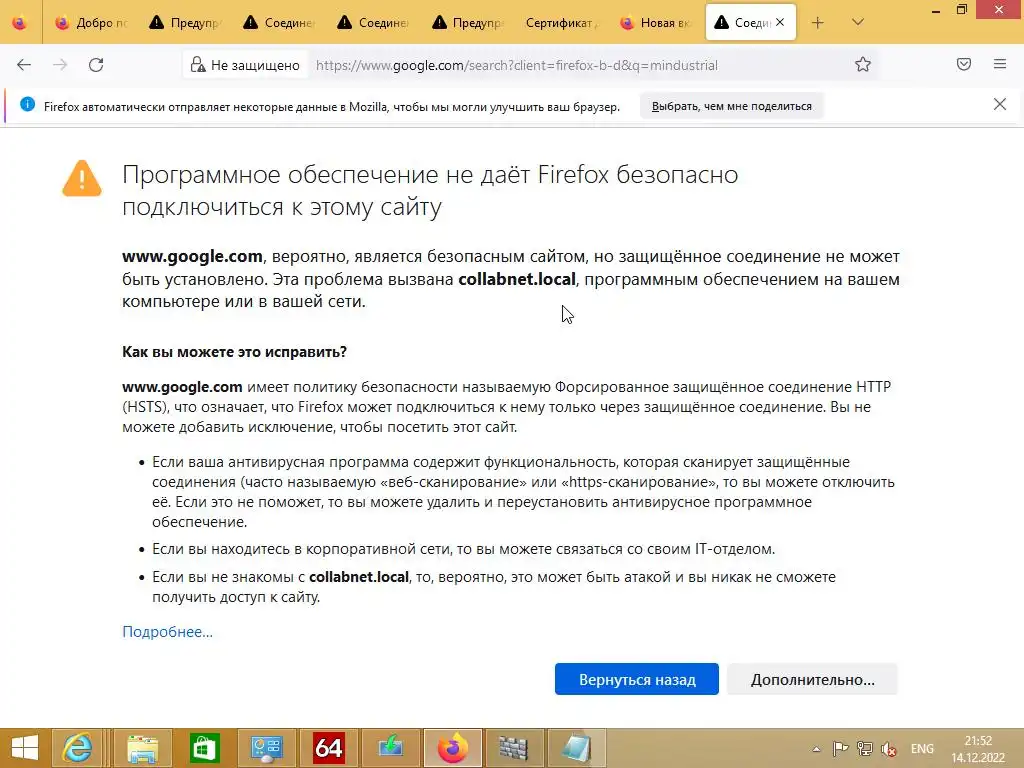This screenshot has height=768, width=1024.
Task: Switch to the second 'Предупр' tab
Action: [466, 23]
